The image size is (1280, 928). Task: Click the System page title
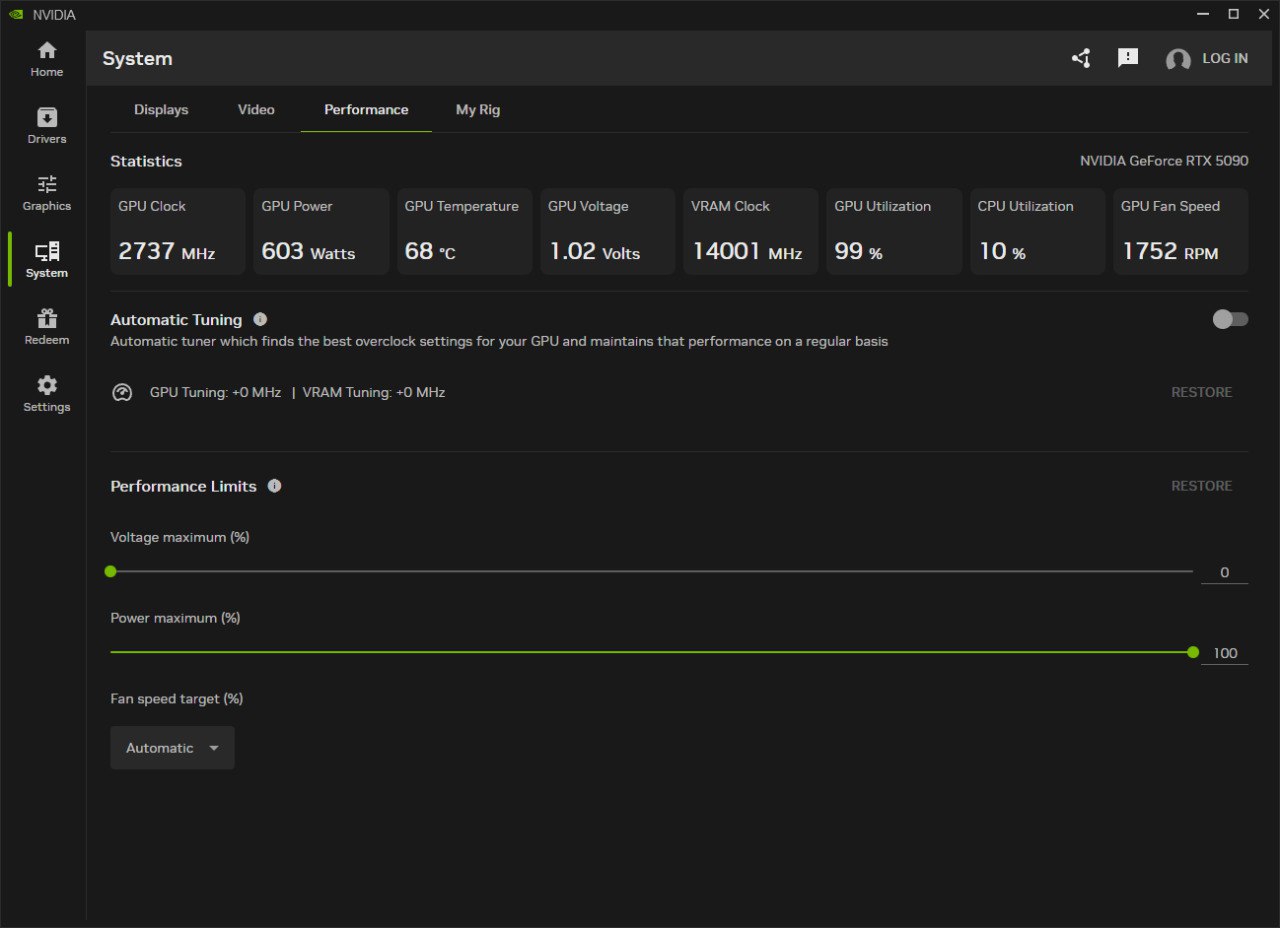click(x=137, y=58)
